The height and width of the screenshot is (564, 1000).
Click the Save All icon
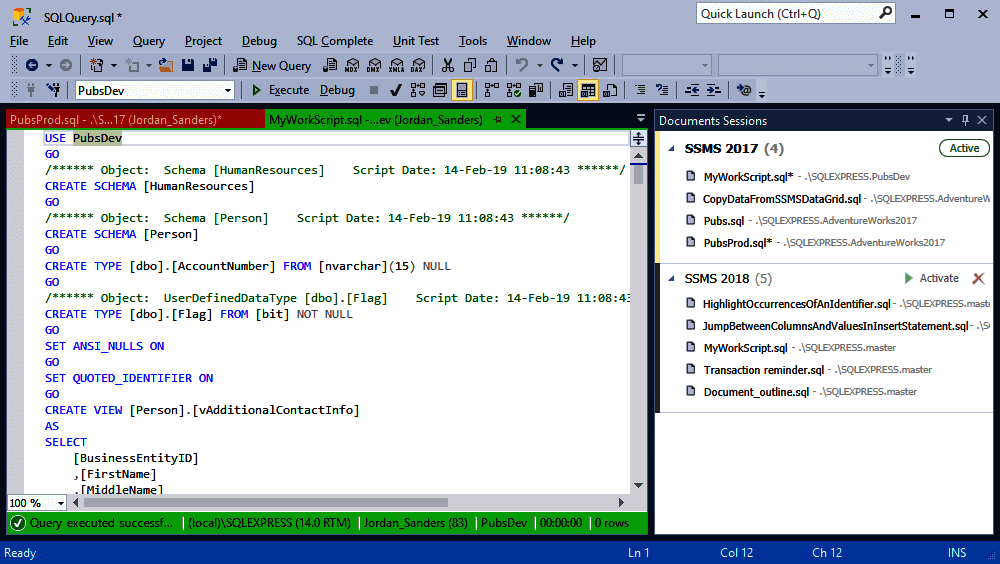tap(211, 65)
